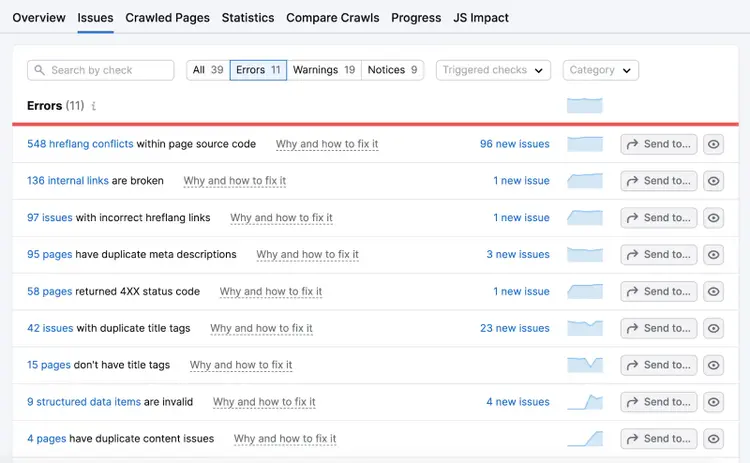Switch to JS Impact tab

pyautogui.click(x=481, y=18)
